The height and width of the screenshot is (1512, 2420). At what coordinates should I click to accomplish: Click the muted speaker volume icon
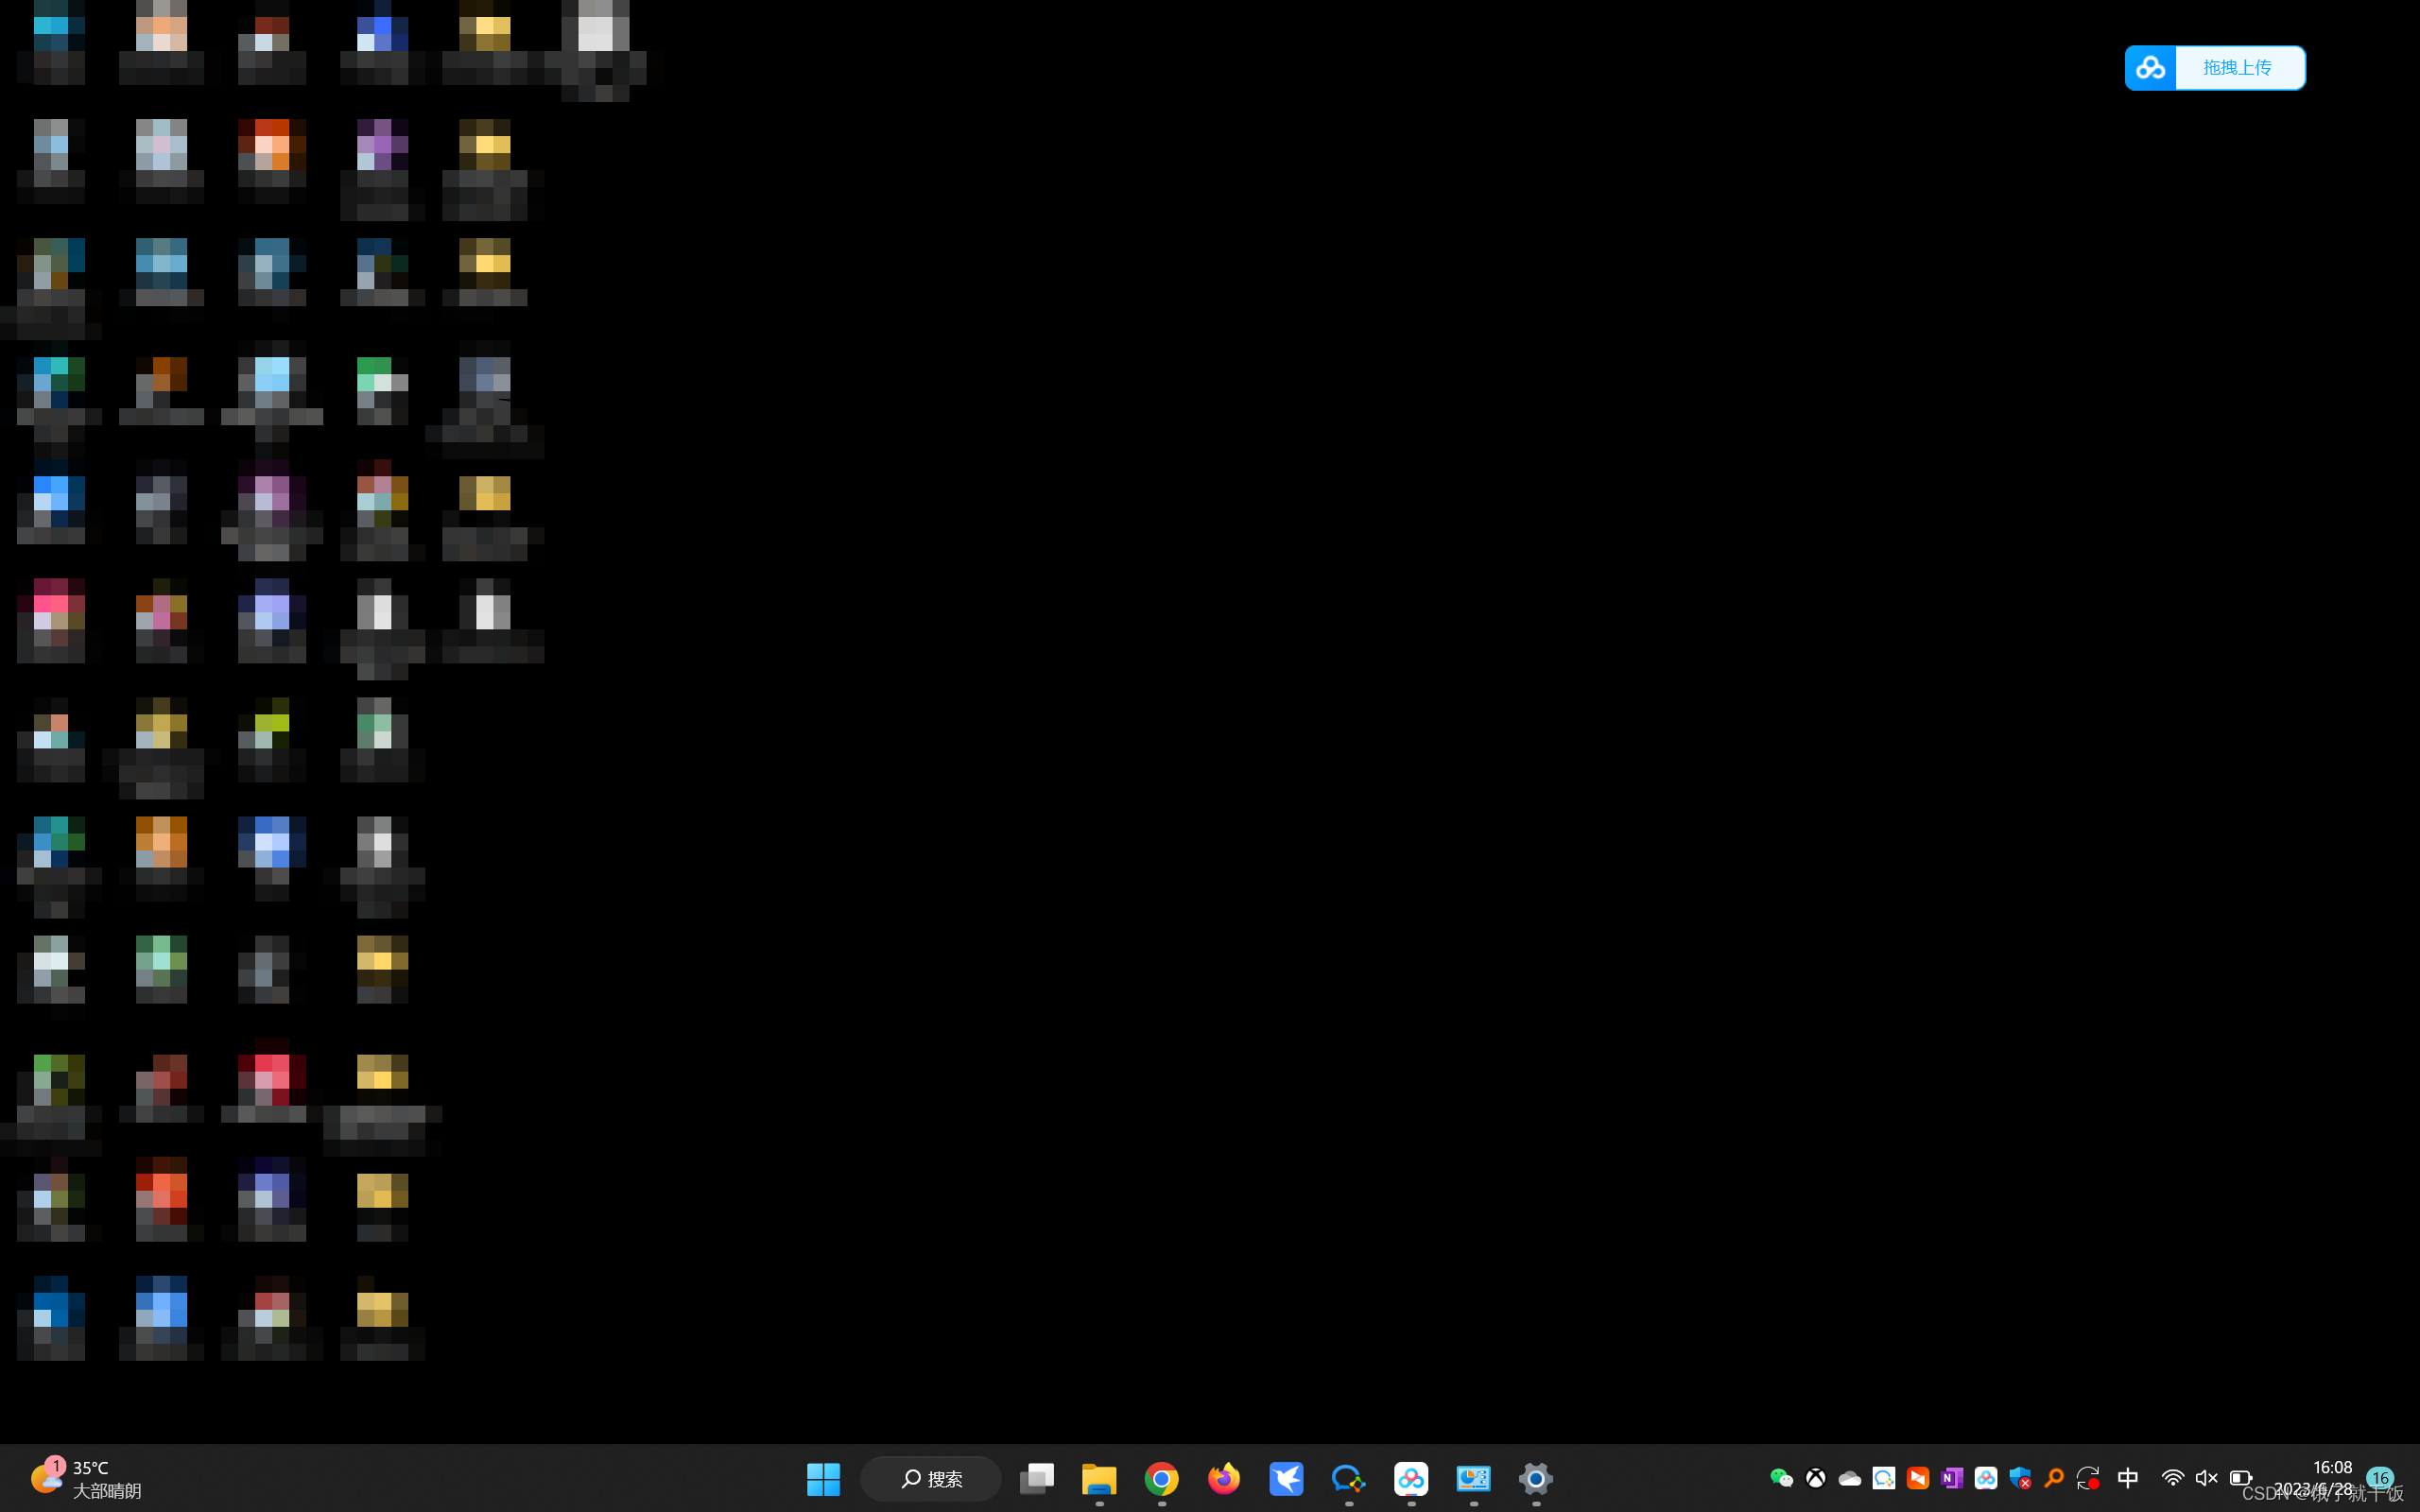tap(2206, 1478)
